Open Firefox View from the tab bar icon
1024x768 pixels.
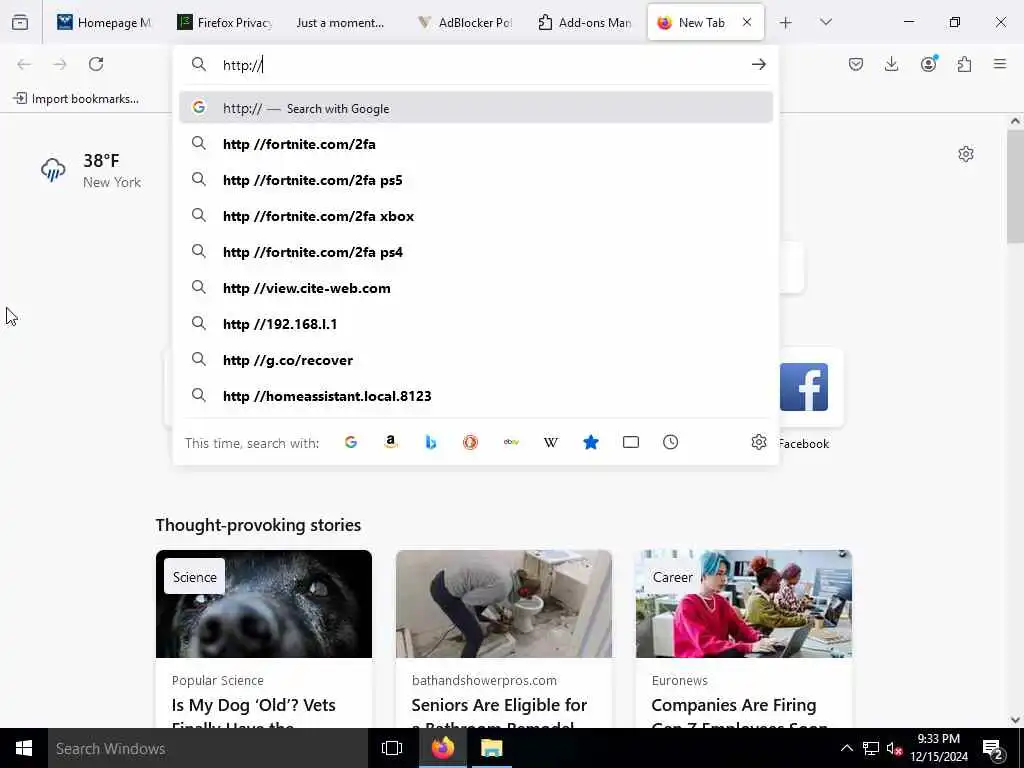tap(20, 22)
